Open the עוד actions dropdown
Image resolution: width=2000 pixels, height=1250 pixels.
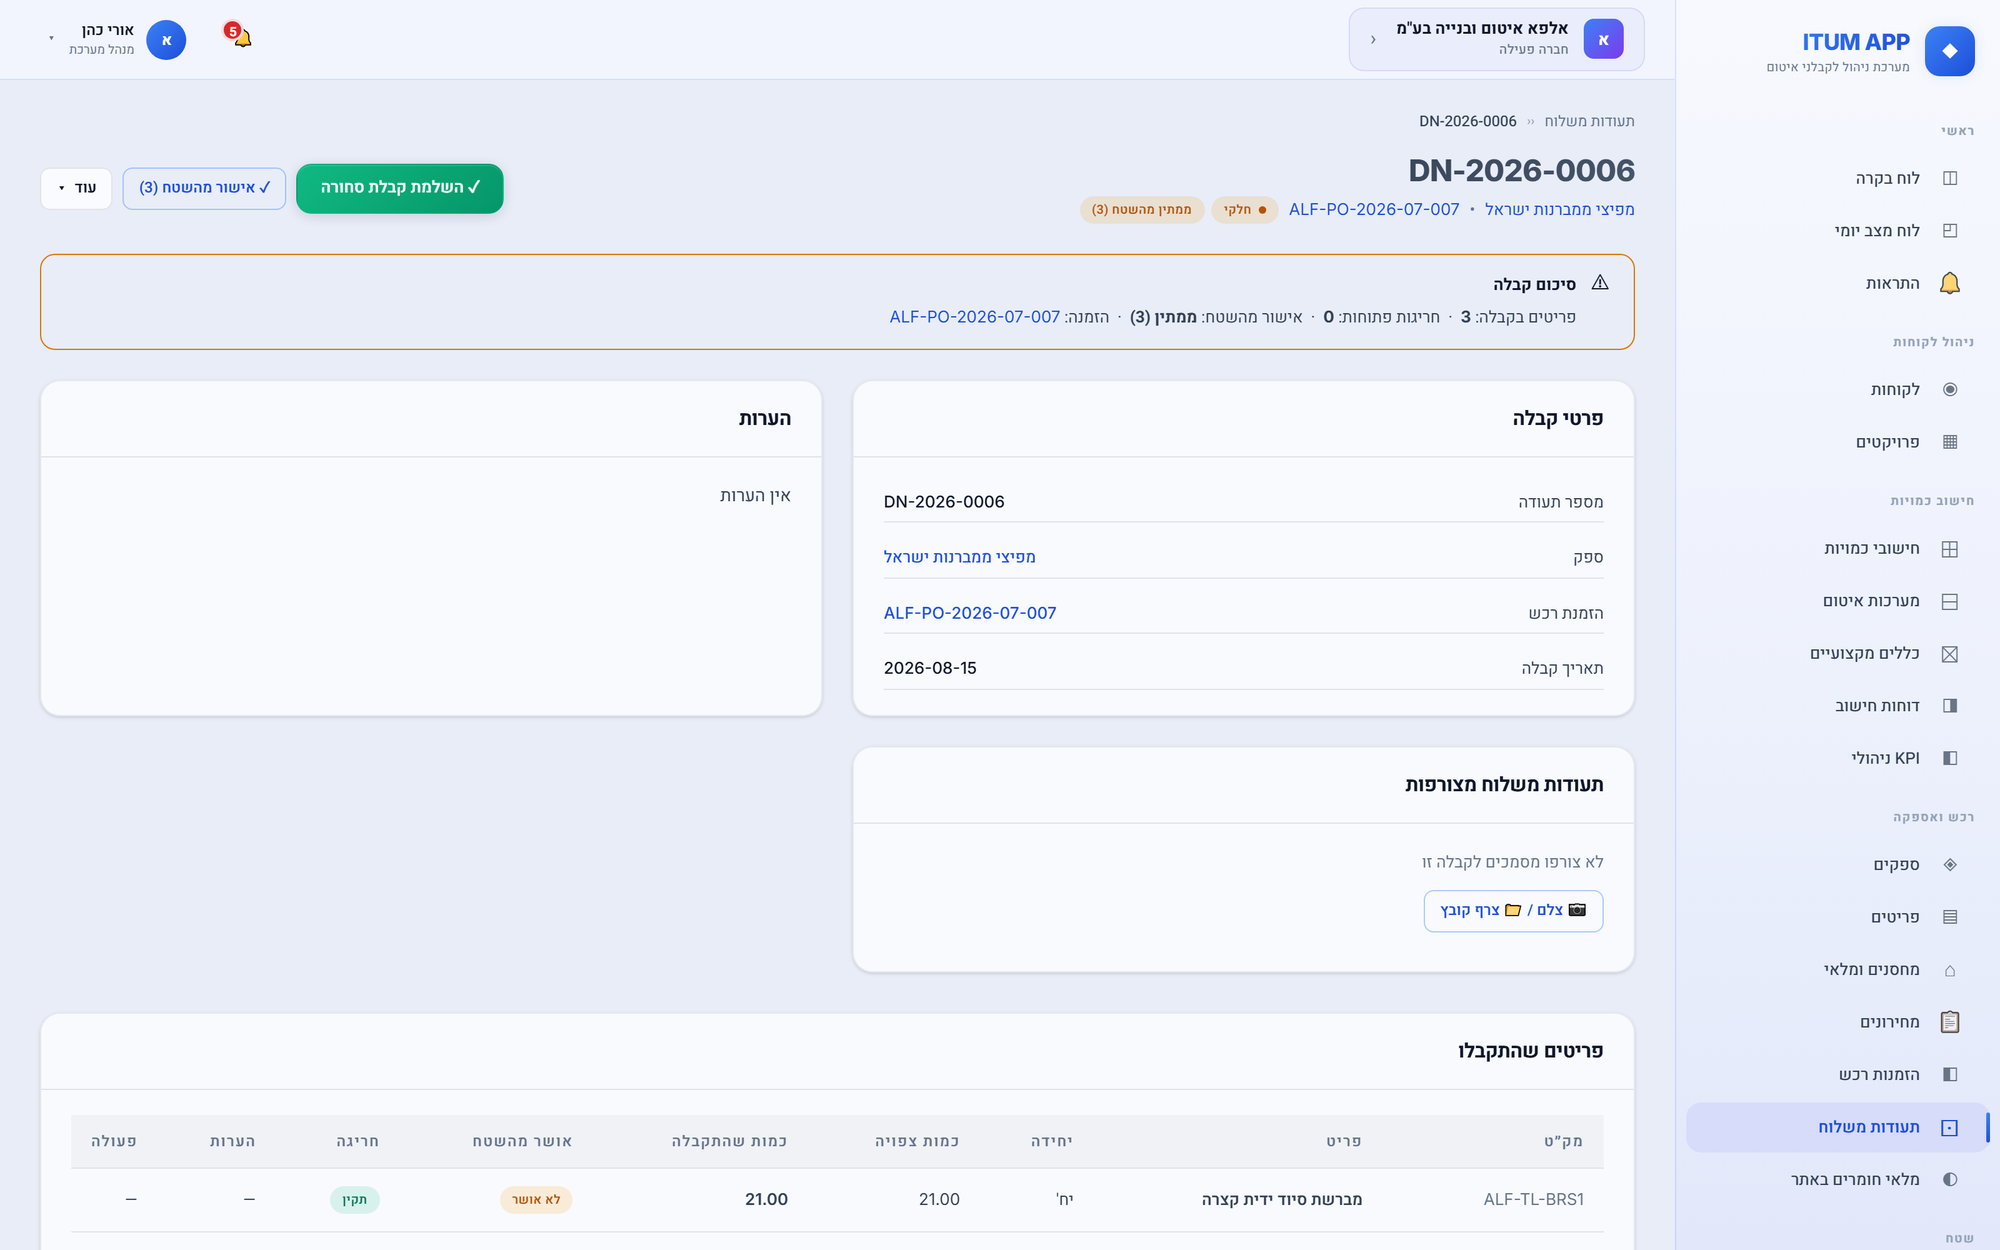tap(76, 188)
